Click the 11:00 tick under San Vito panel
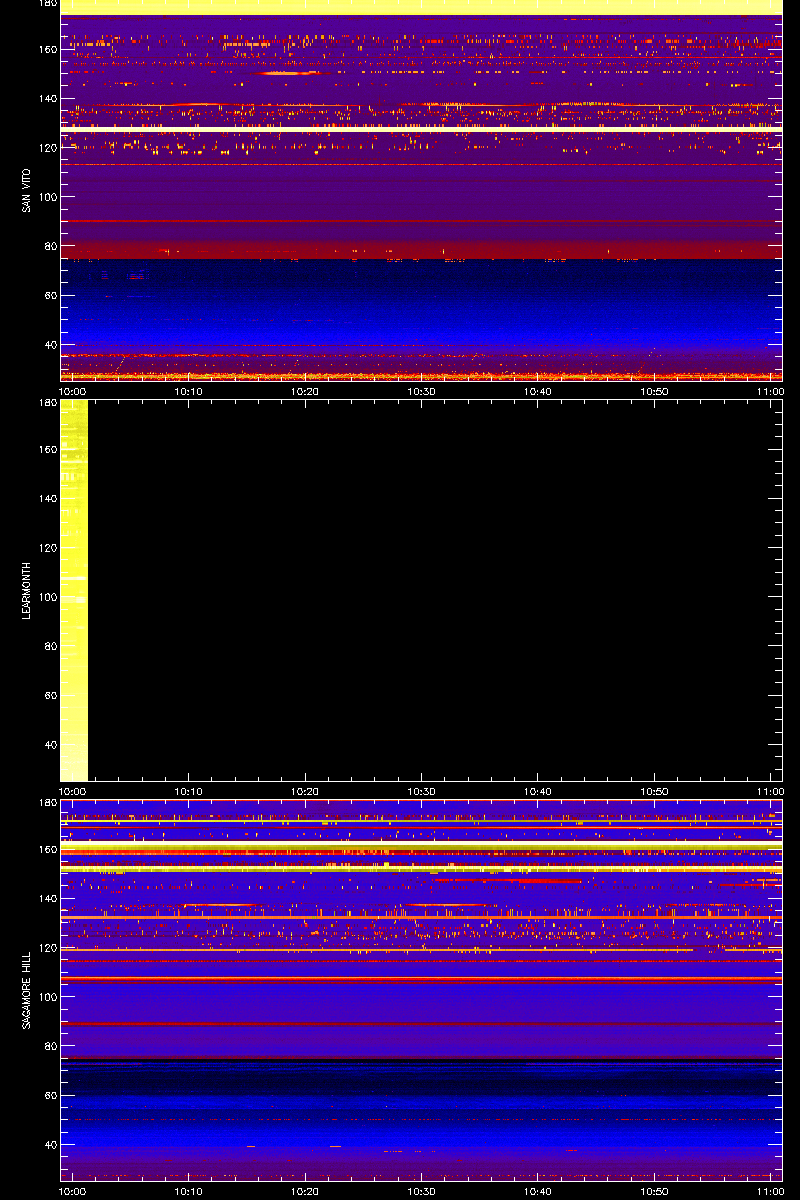 [770, 391]
